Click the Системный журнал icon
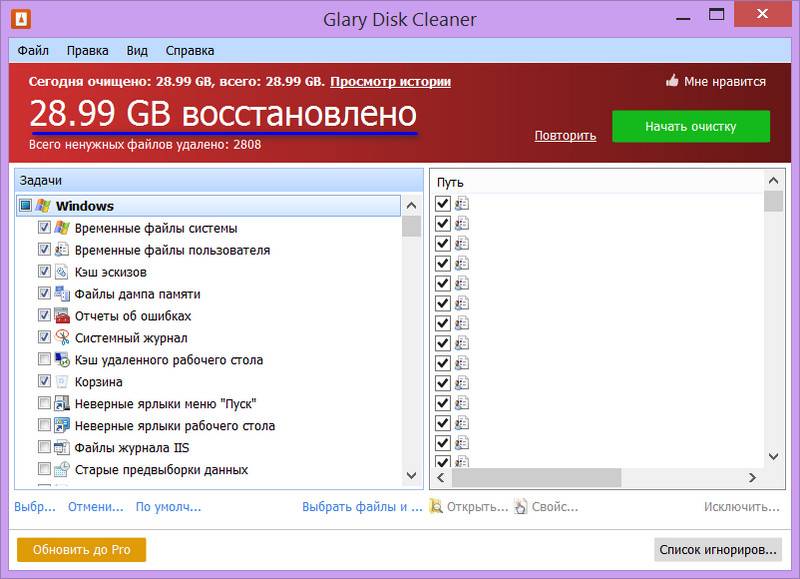Screen dimensions: 800x579 62,338
